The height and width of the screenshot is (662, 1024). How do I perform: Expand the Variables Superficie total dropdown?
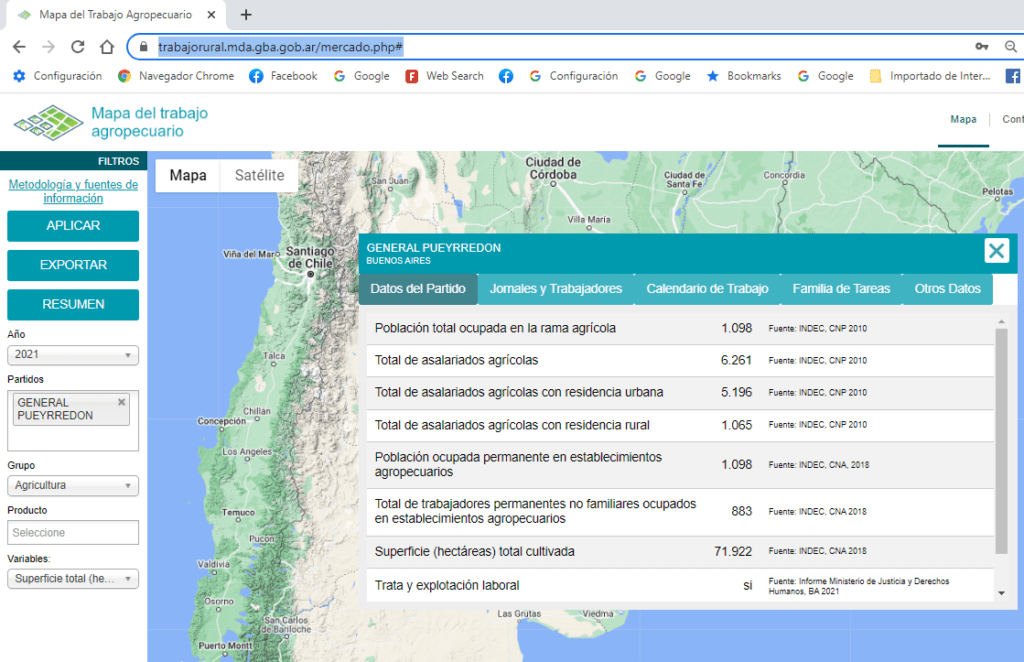pyautogui.click(x=73, y=579)
